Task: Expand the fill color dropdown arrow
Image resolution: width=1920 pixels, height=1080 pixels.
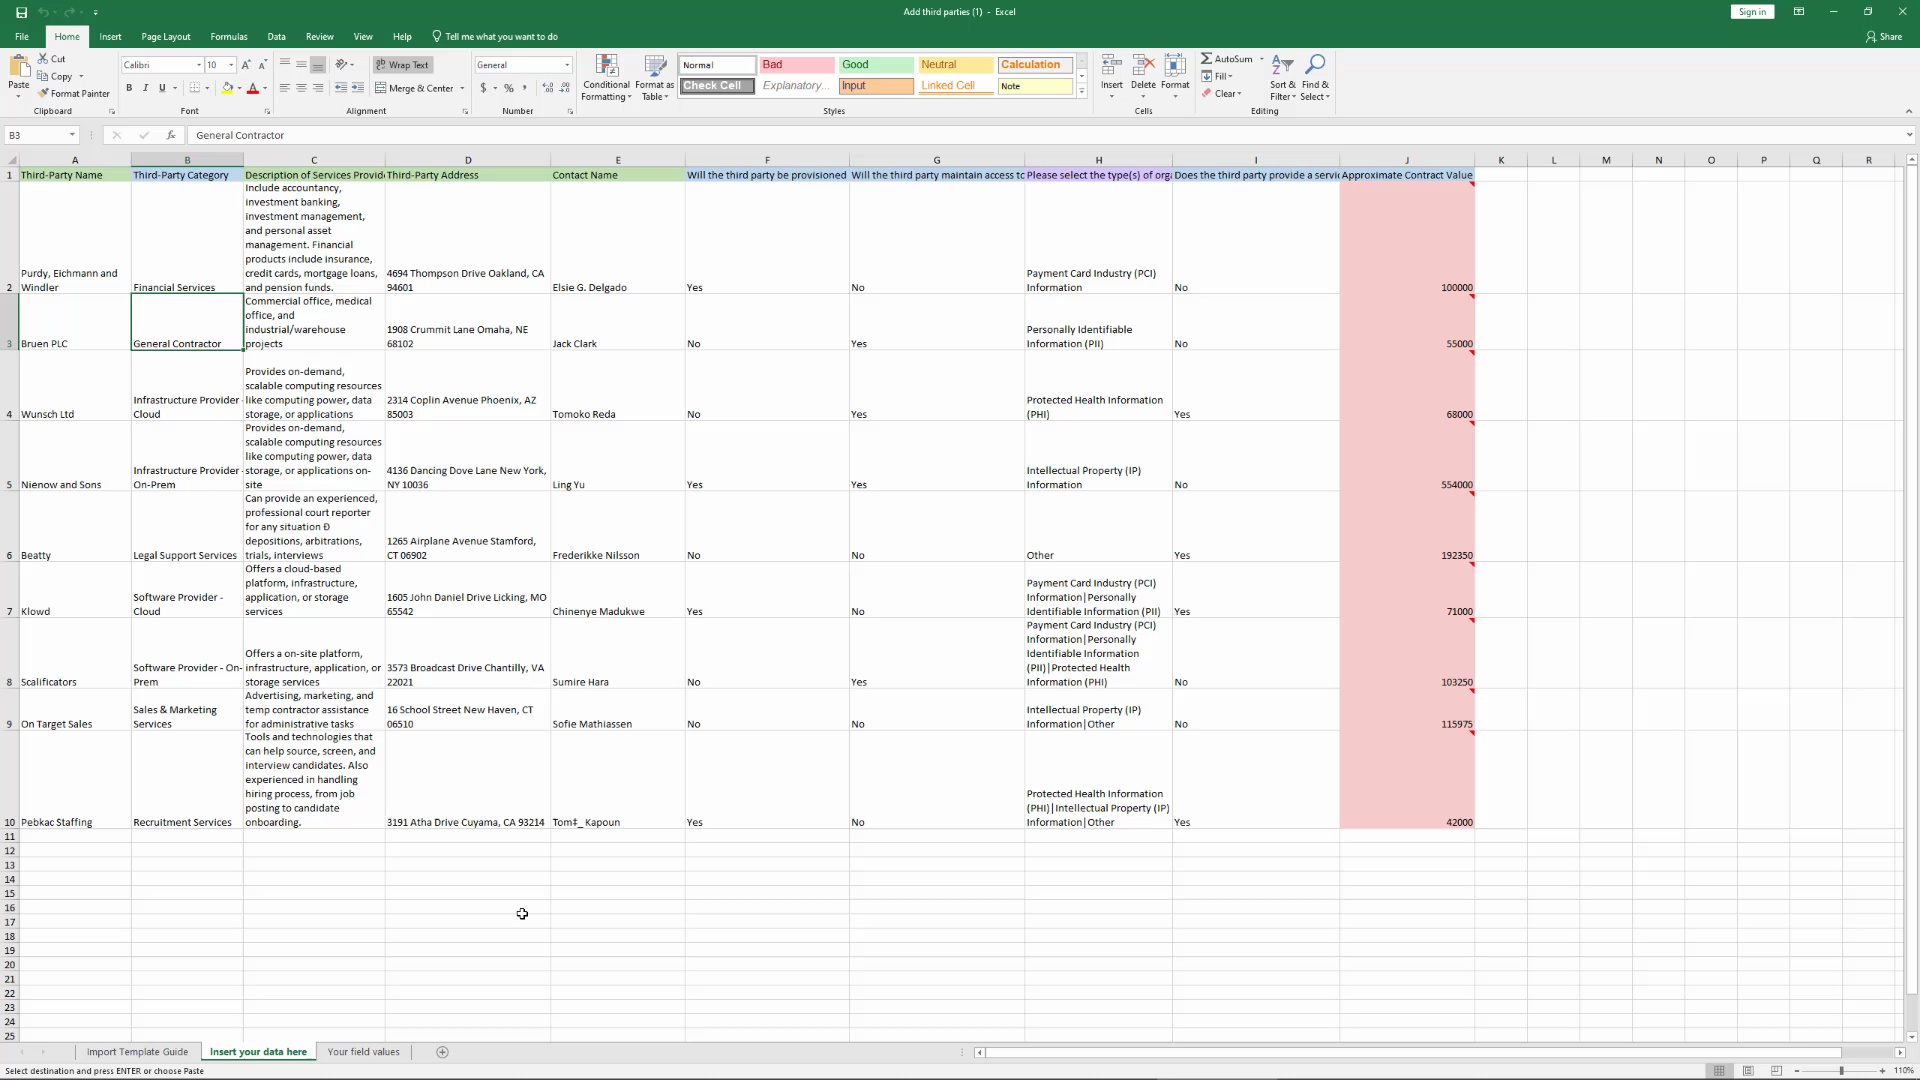Action: [x=239, y=87]
